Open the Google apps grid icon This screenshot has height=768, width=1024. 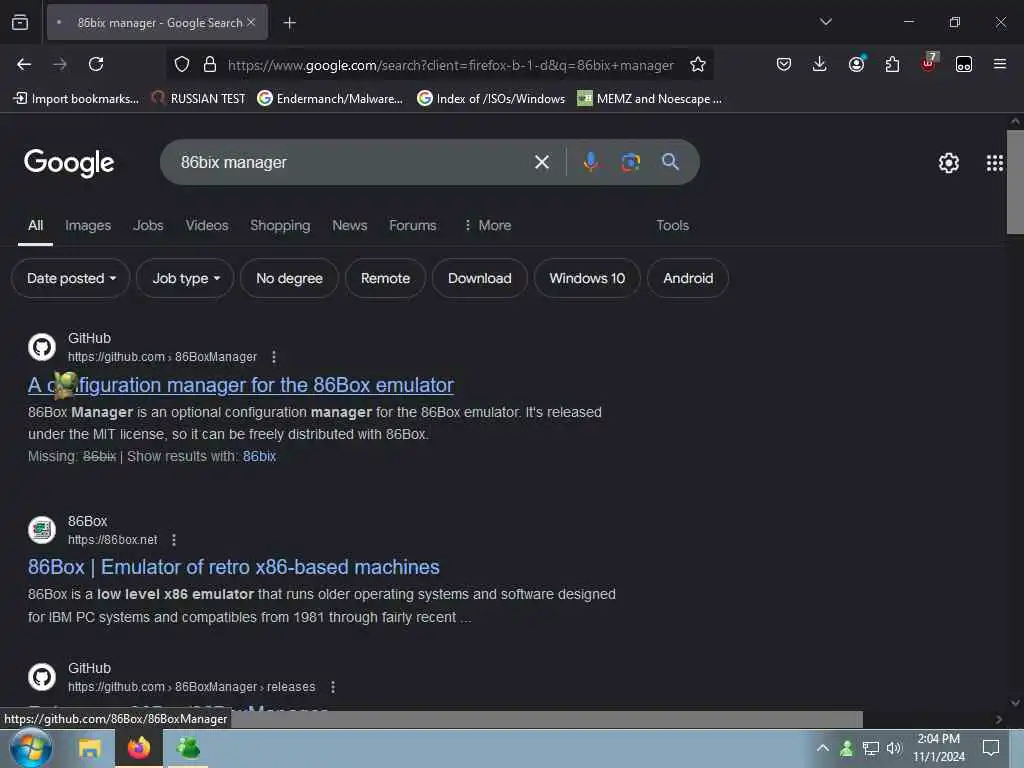(994, 163)
